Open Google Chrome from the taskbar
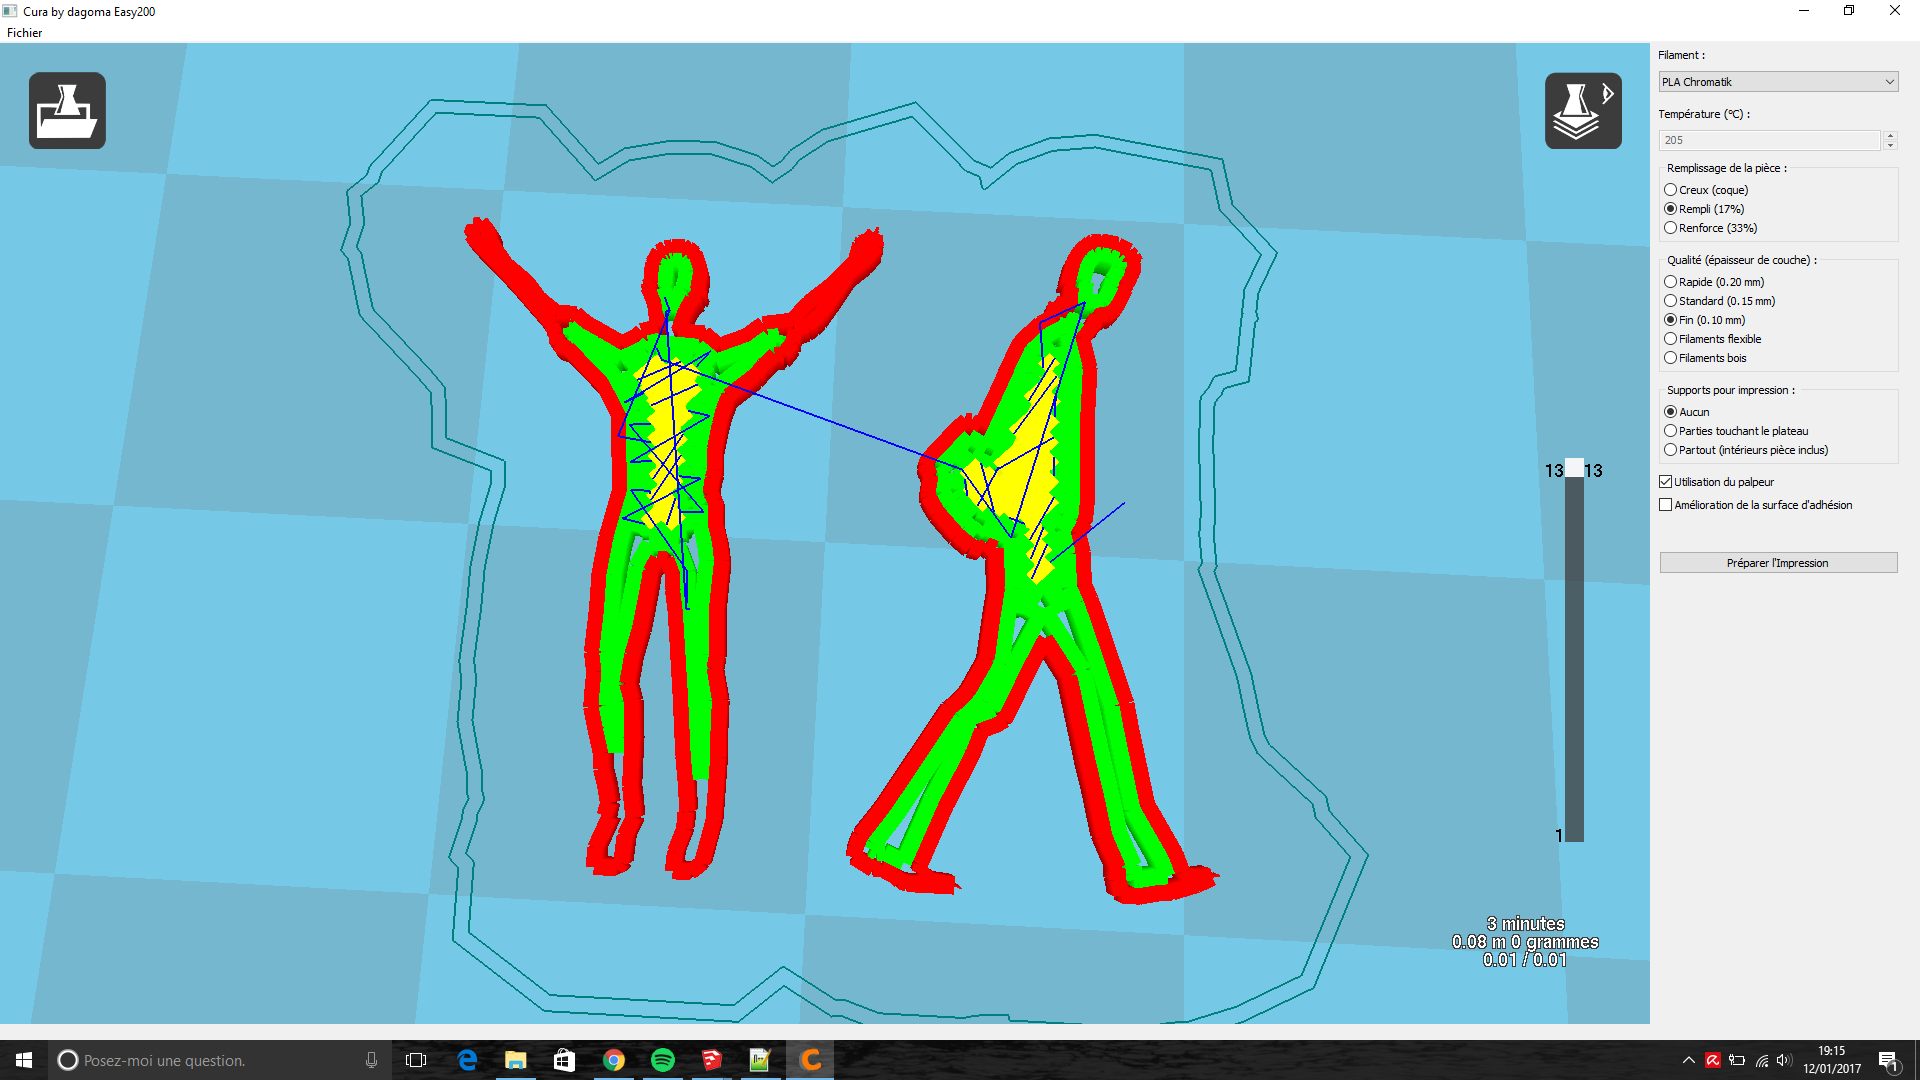Viewport: 1920px width, 1080px height. [613, 1060]
